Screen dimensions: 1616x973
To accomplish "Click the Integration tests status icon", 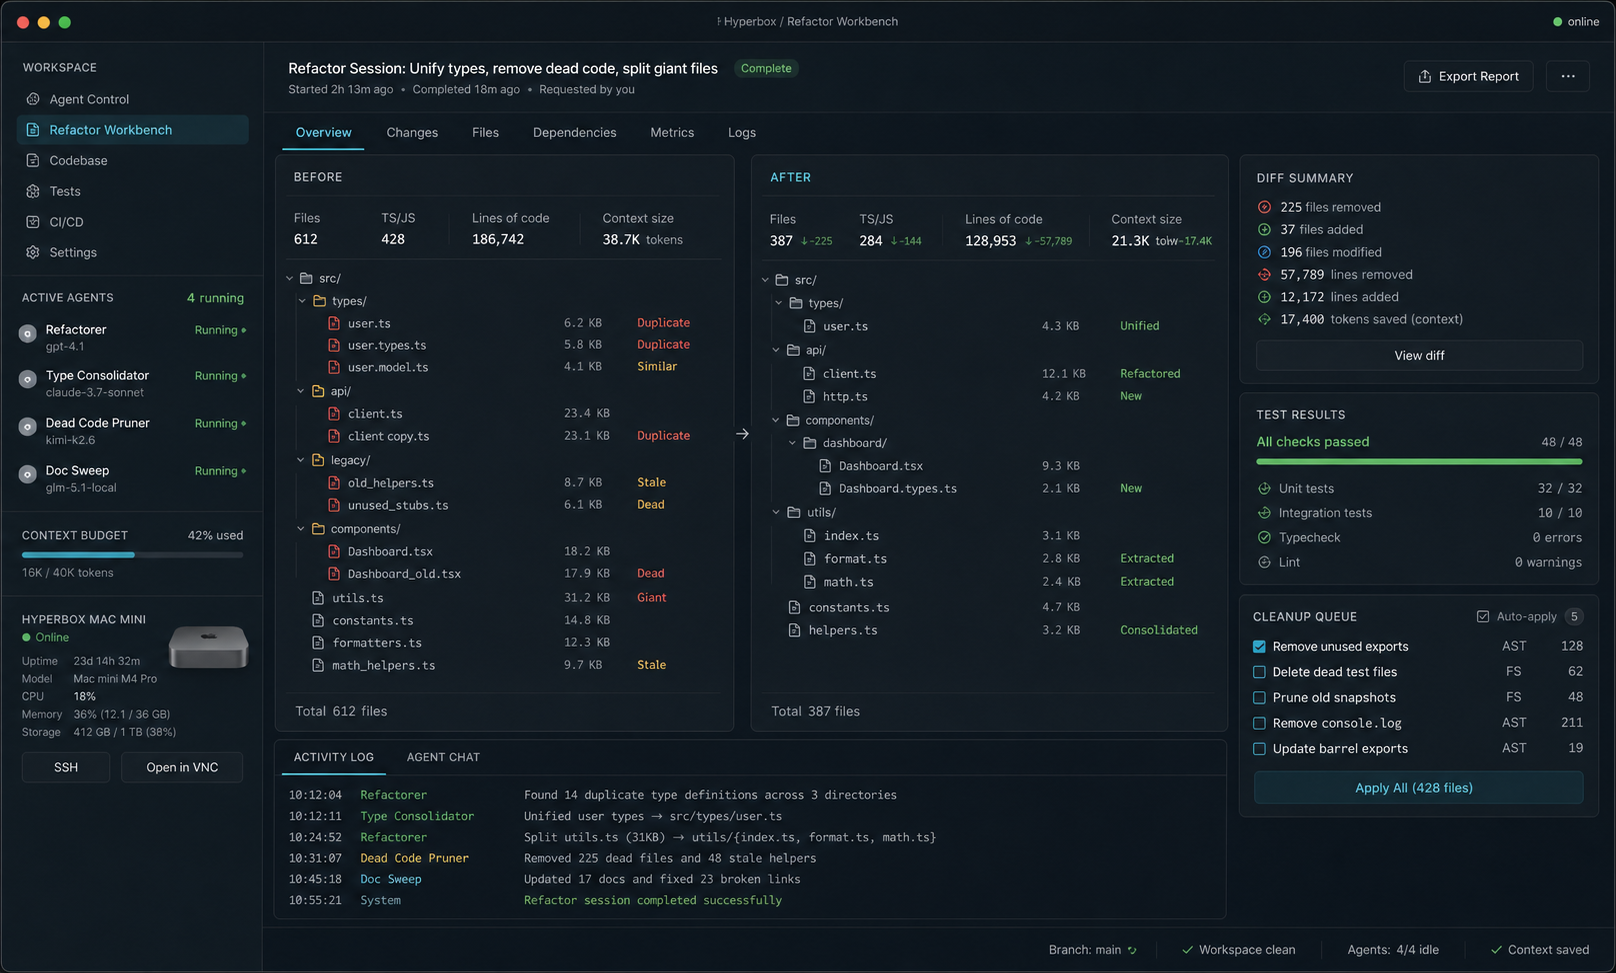I will [x=1264, y=513].
